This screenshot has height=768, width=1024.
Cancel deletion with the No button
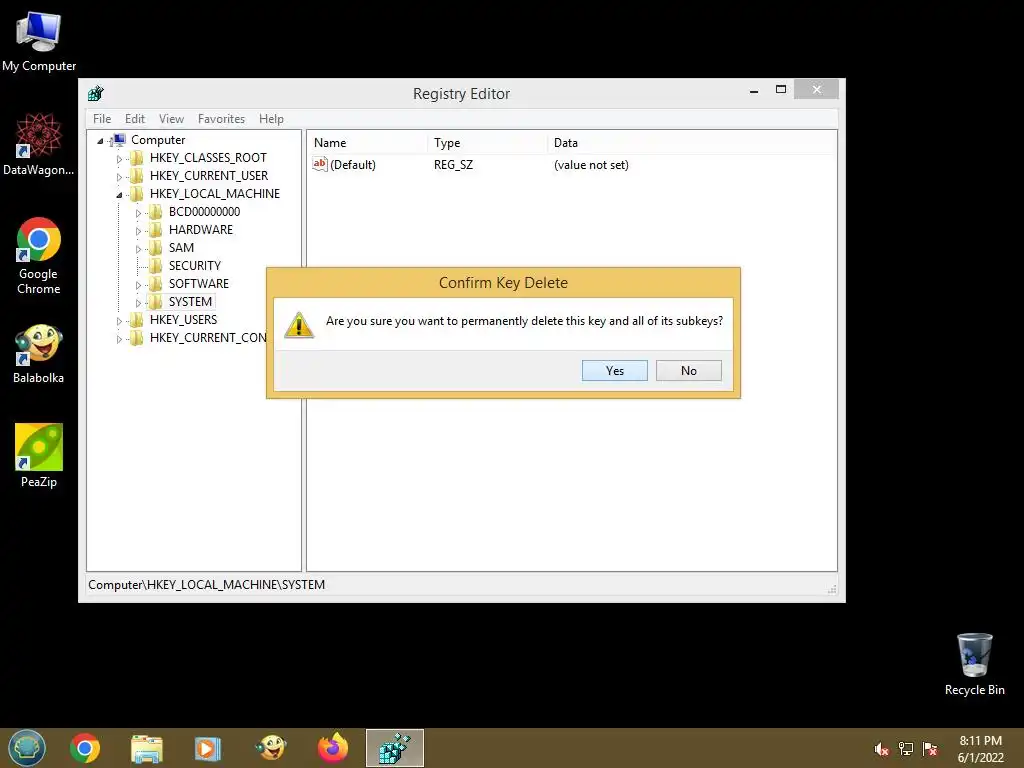tap(688, 370)
